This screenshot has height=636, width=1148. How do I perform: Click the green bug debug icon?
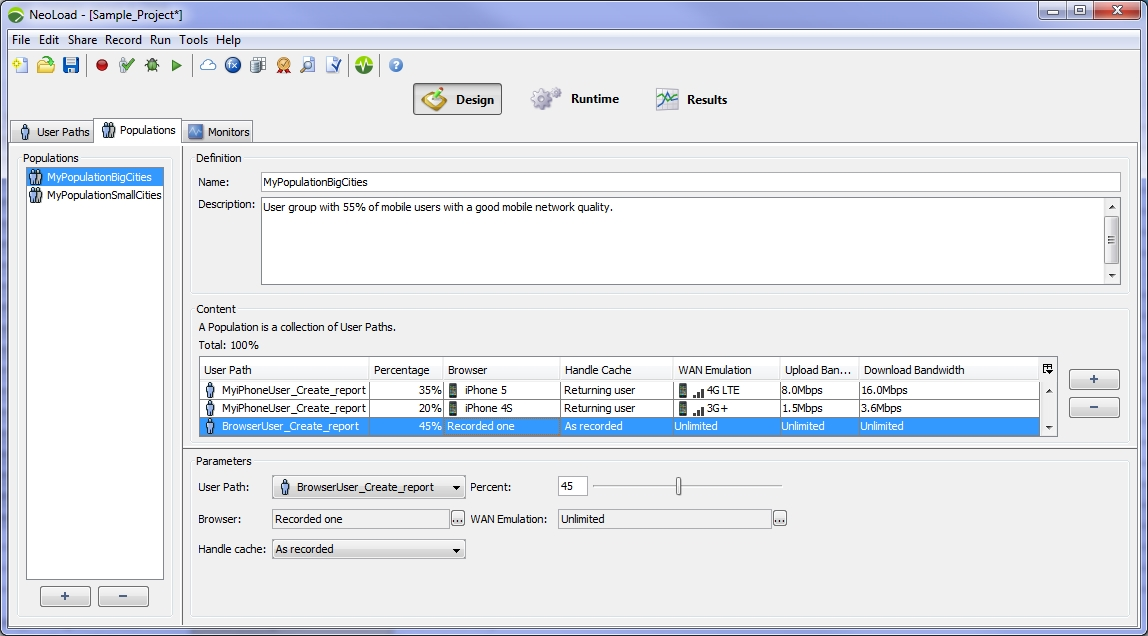click(152, 65)
